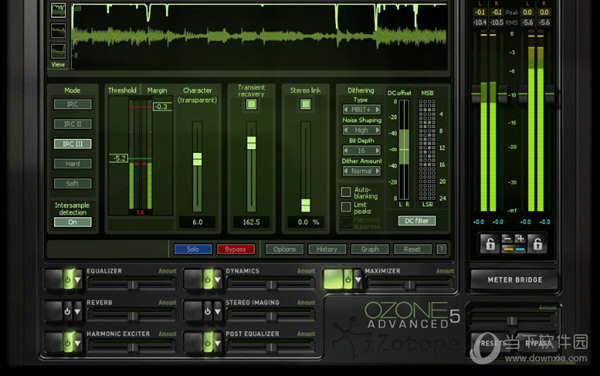Select Hard limiter mode
The height and width of the screenshot is (376, 600).
73,164
